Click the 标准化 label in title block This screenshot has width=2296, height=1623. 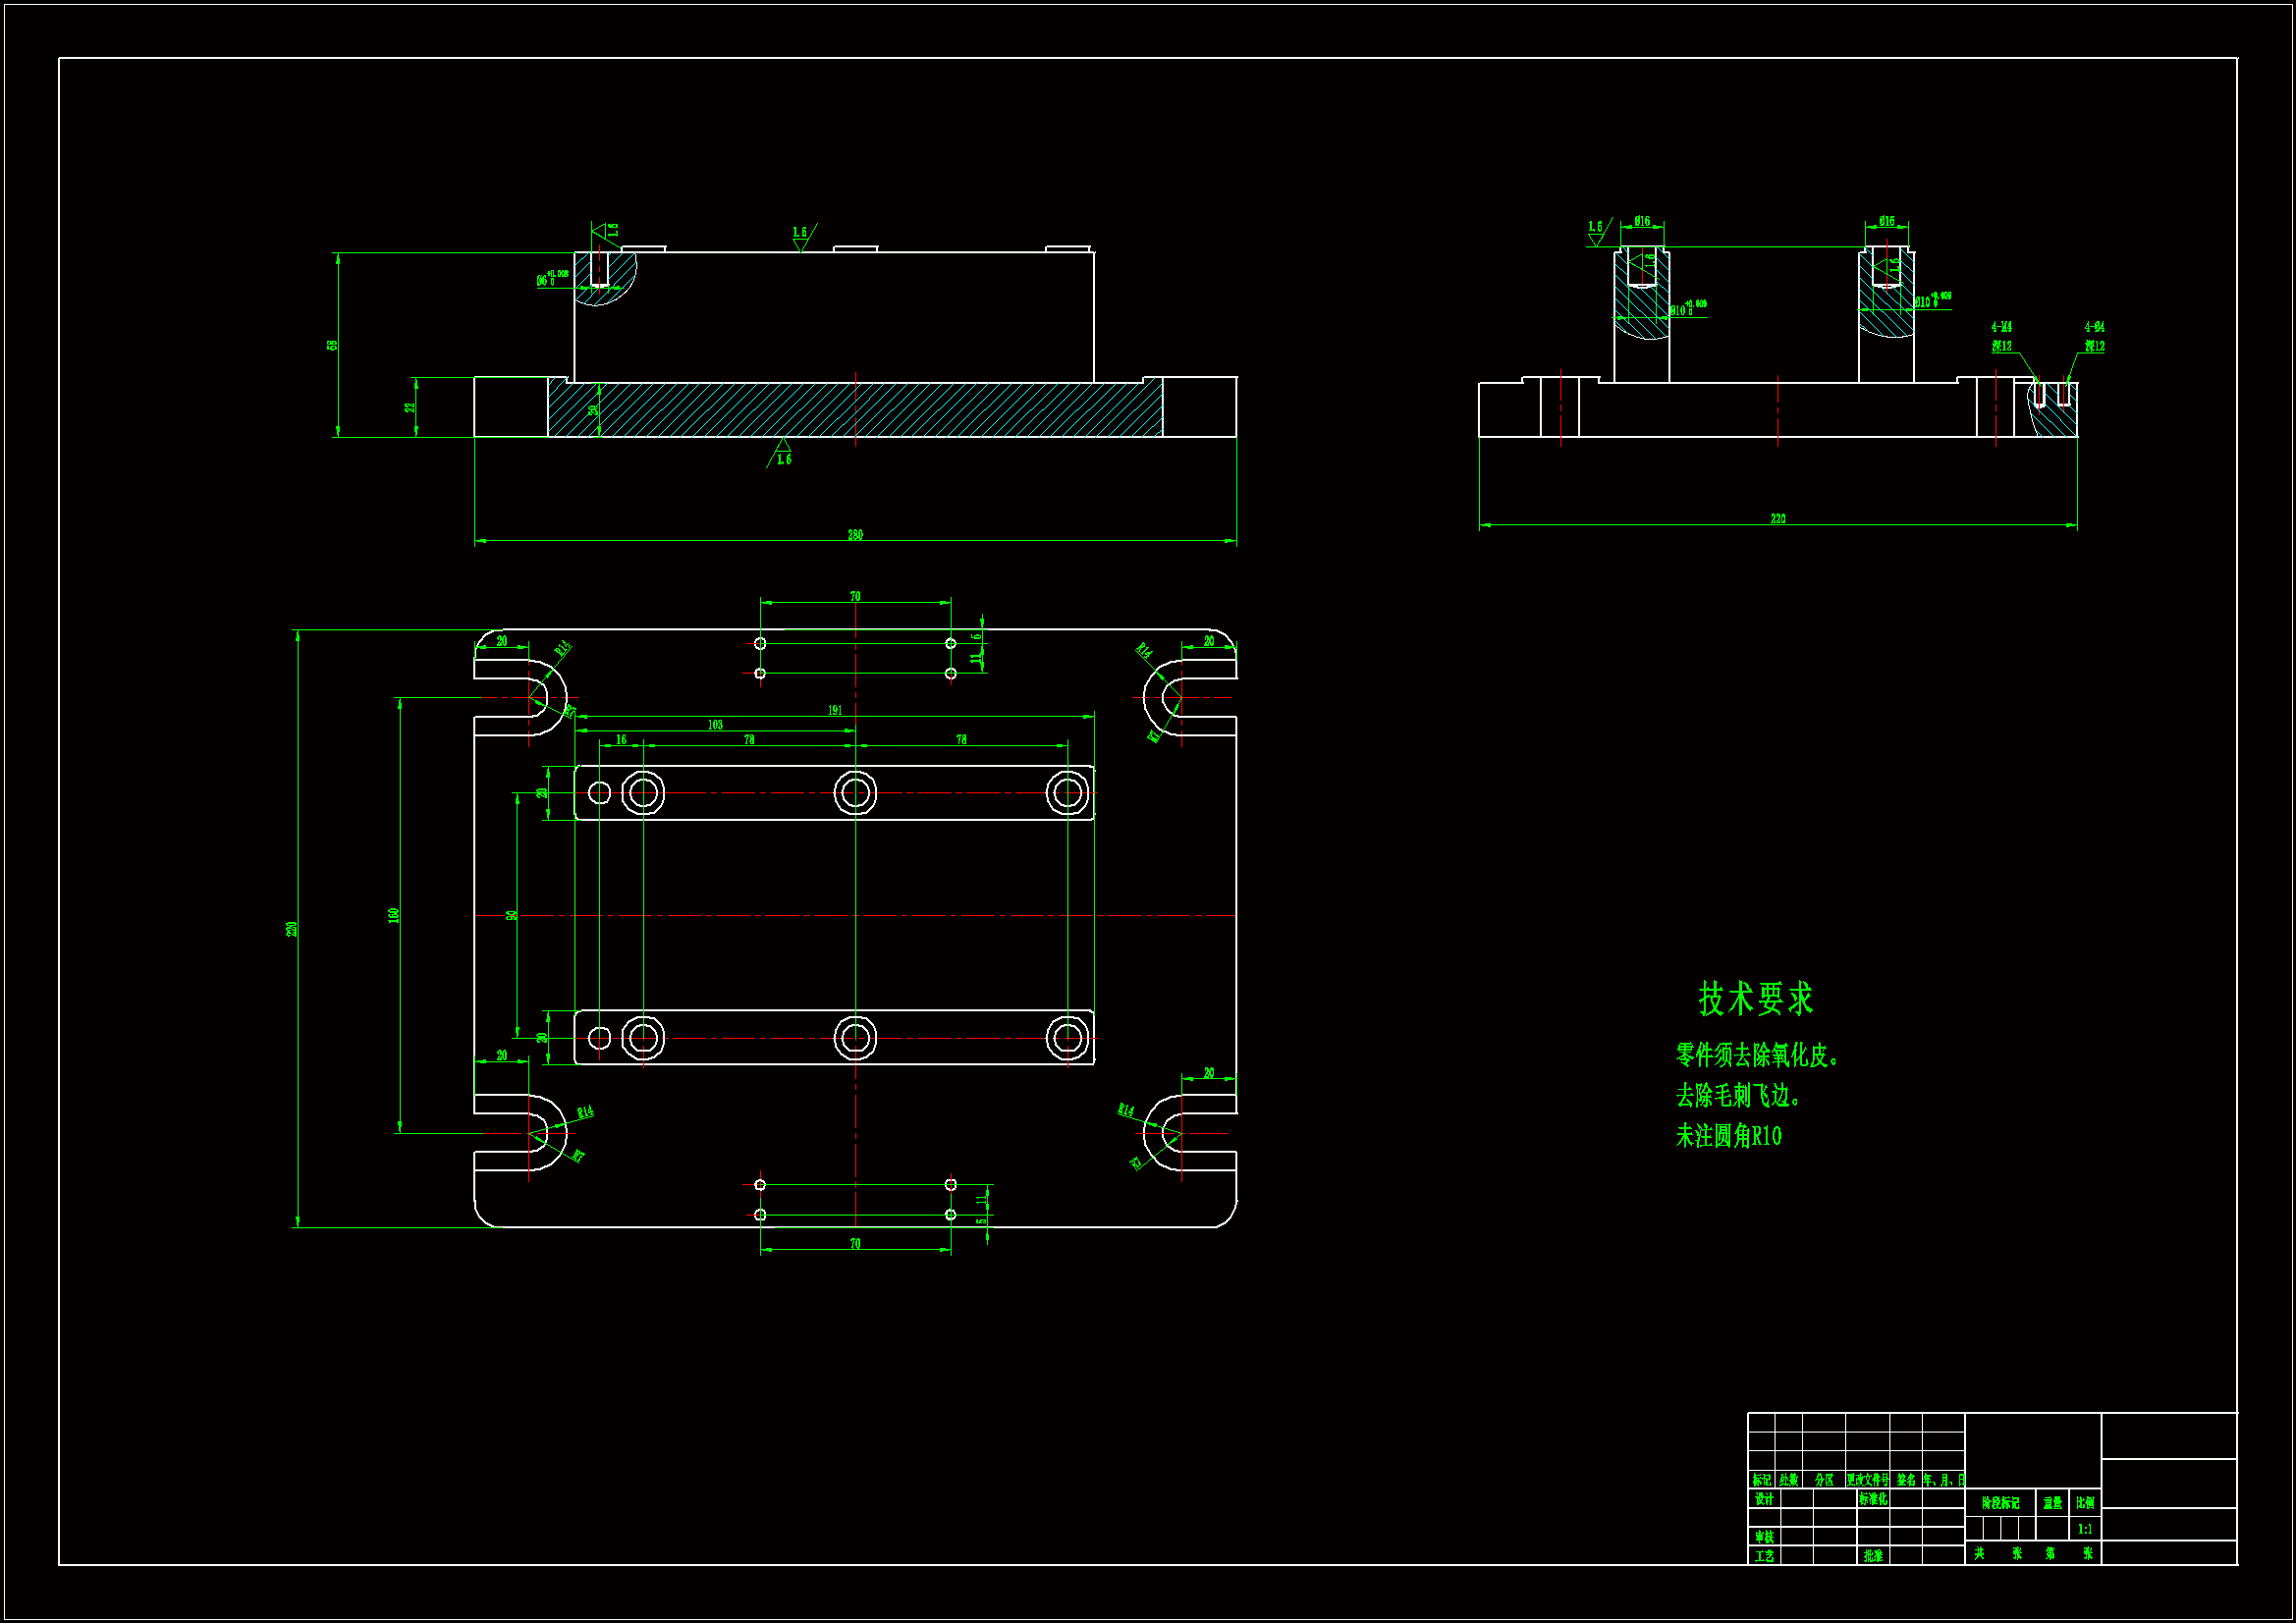click(x=1873, y=1499)
